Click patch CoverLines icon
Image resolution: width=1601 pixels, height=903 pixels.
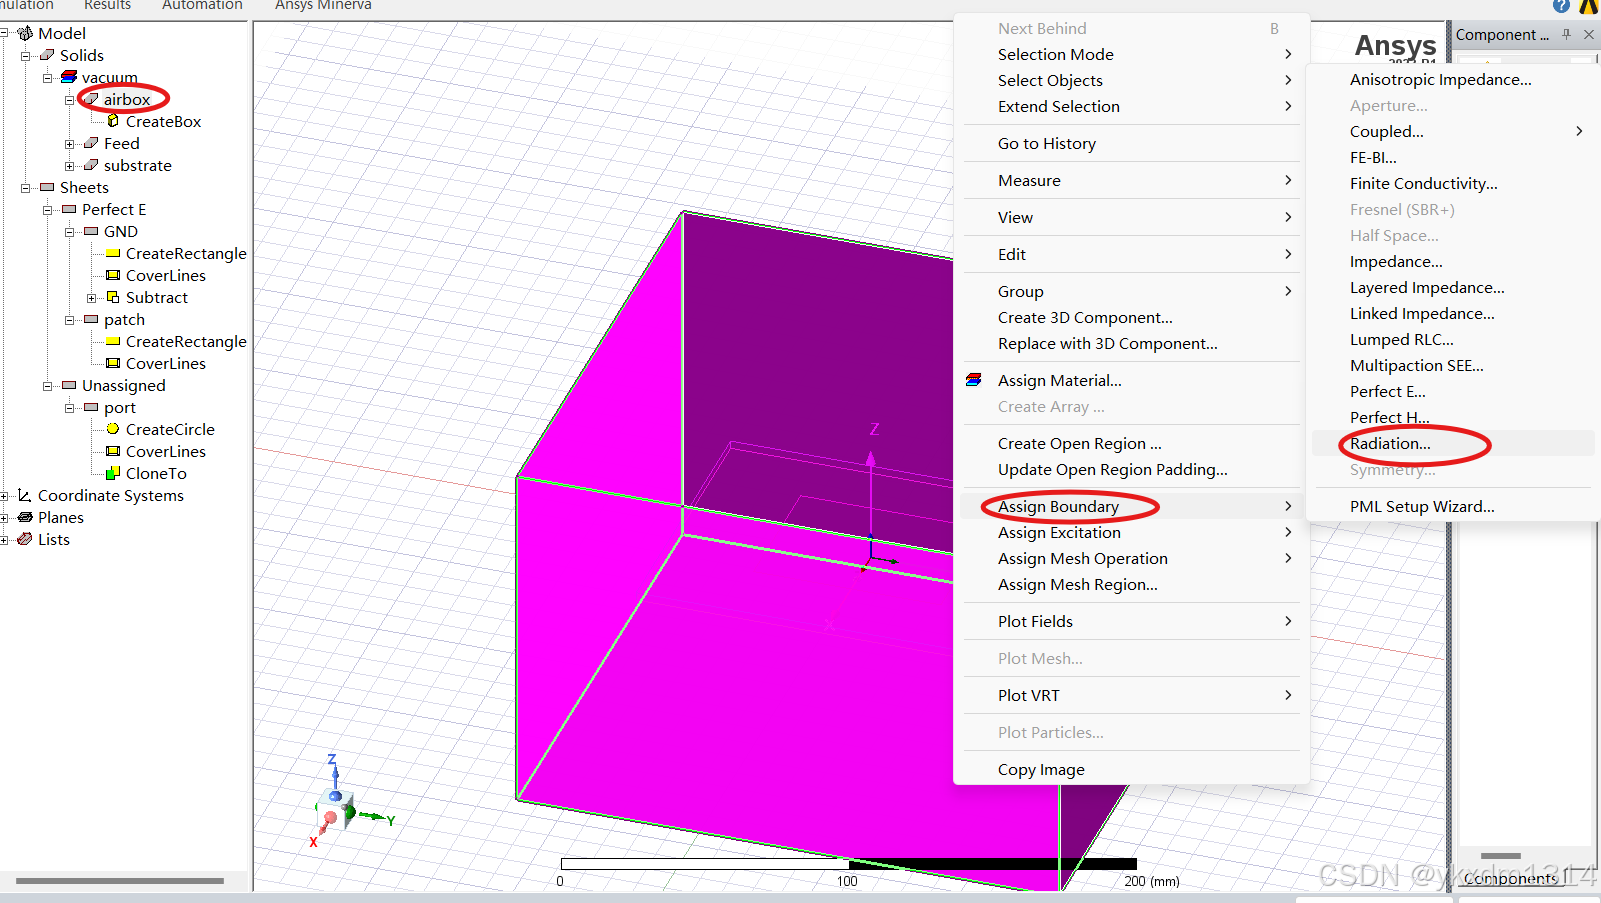click(x=113, y=363)
